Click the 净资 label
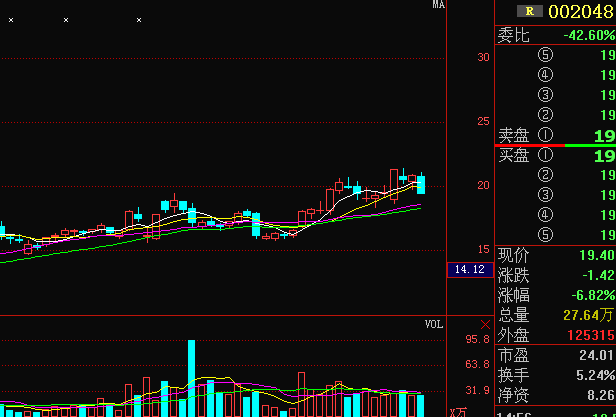 [514, 396]
